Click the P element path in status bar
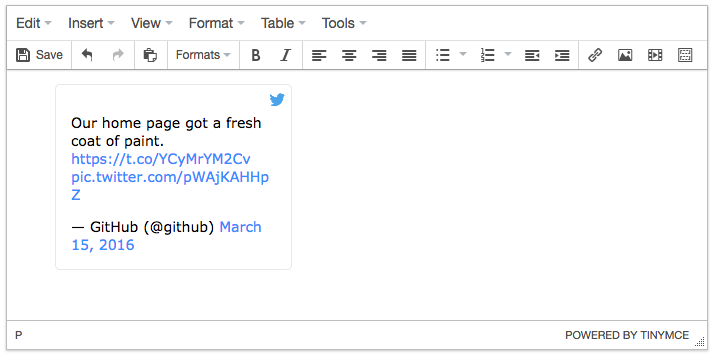 click(x=19, y=335)
